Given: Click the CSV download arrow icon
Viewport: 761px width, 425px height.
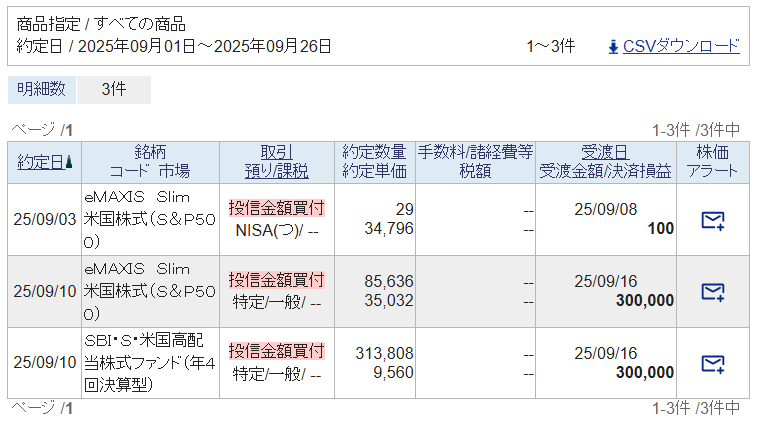Looking at the screenshot, I should pos(613,46).
